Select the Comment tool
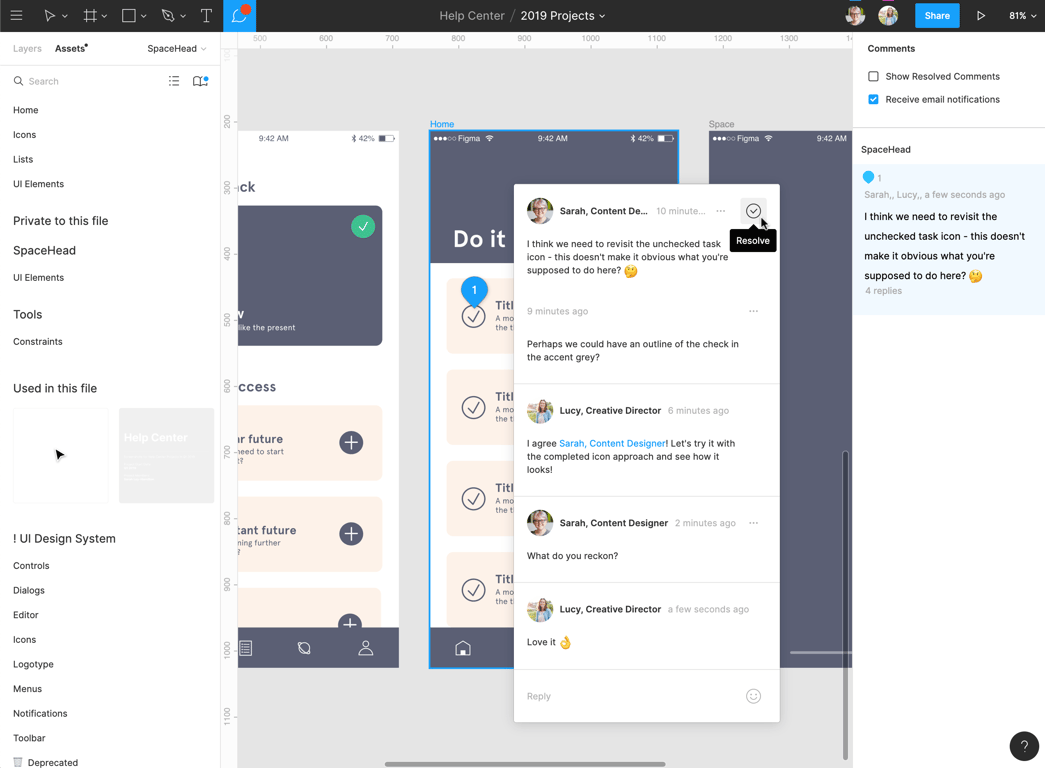This screenshot has width=1045, height=768. pyautogui.click(x=240, y=16)
